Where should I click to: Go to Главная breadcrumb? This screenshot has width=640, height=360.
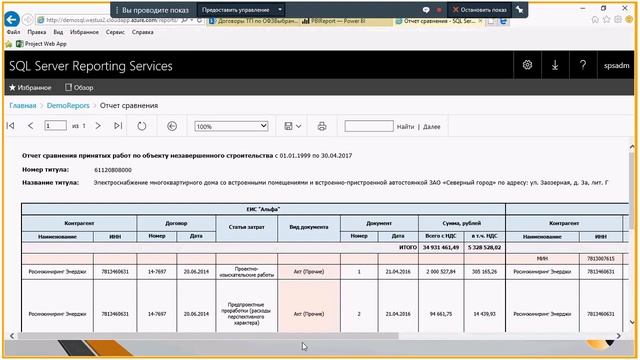click(23, 105)
